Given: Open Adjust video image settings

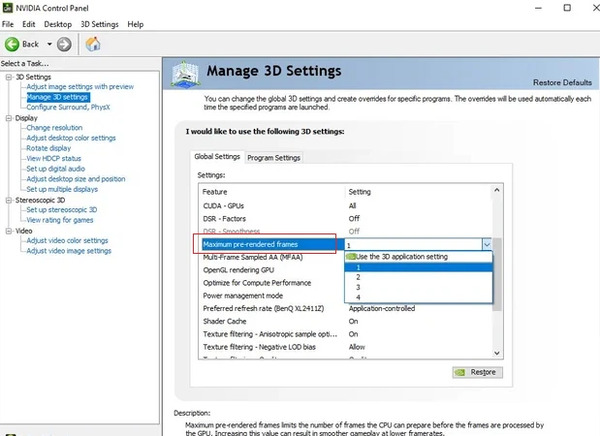Looking at the screenshot, I should coord(69,251).
